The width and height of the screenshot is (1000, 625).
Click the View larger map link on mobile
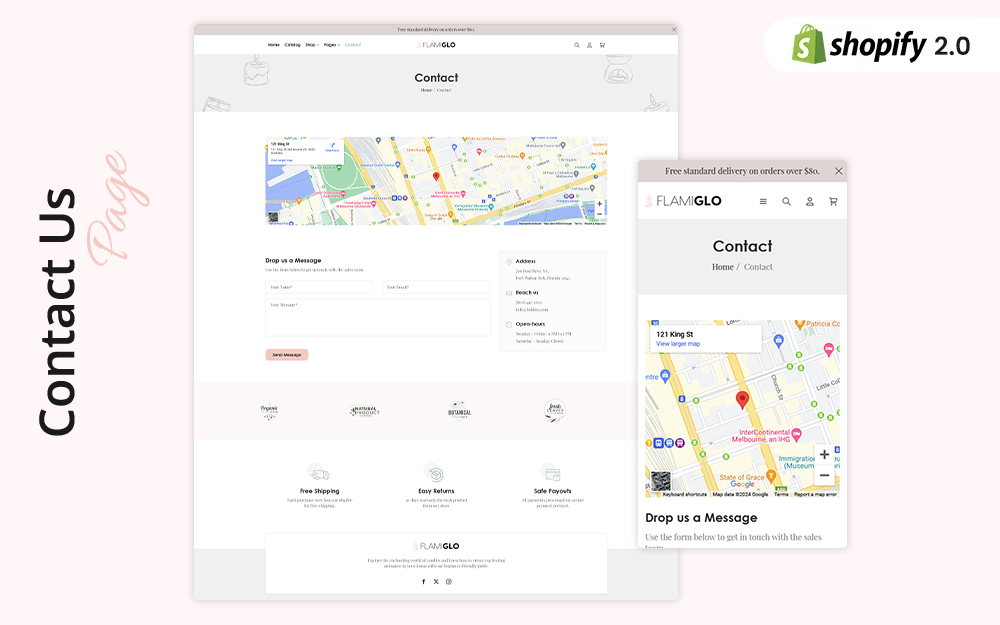pos(678,344)
